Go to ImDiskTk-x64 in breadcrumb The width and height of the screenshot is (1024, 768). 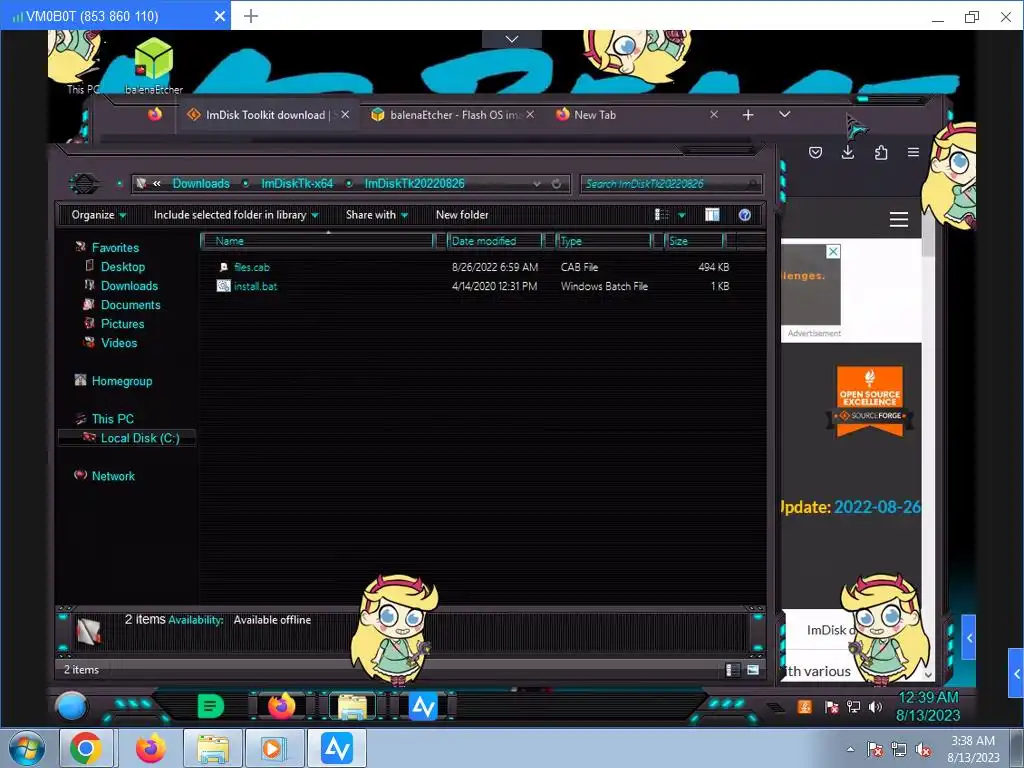[297, 184]
